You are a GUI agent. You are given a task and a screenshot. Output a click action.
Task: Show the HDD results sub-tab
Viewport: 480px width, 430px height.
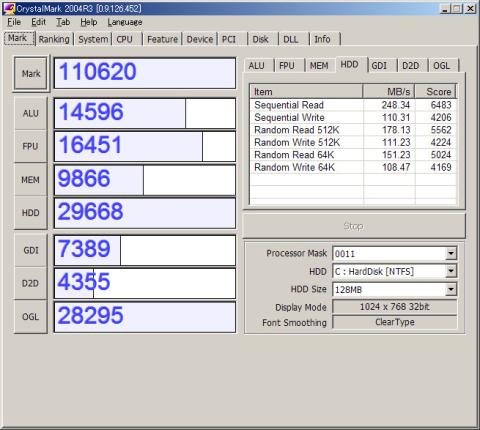tap(351, 64)
